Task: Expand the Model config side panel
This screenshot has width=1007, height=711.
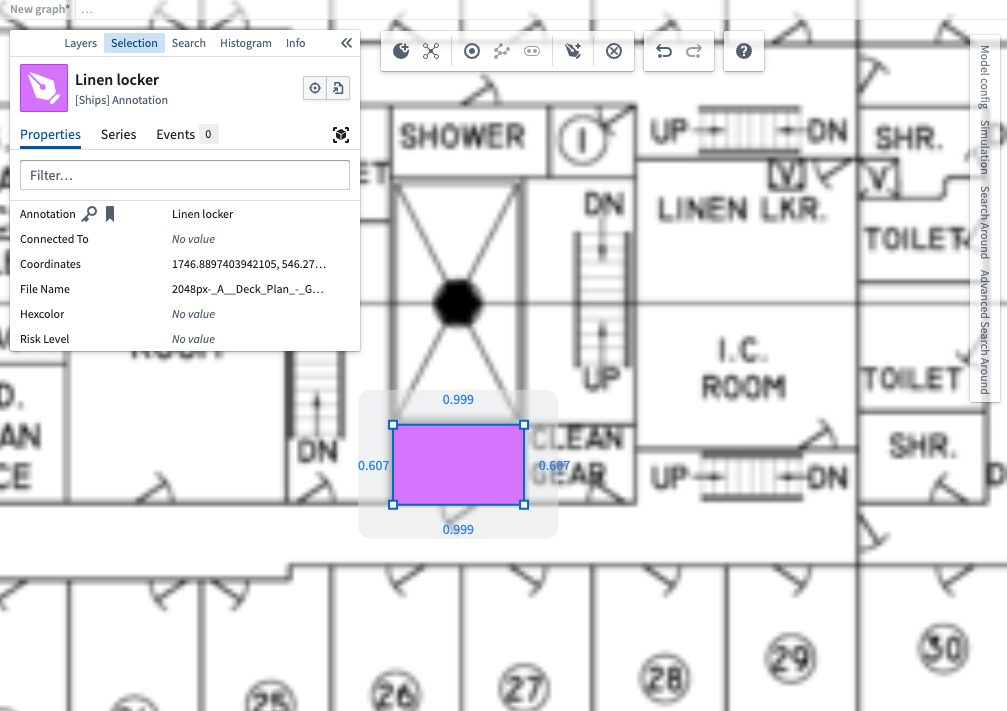Action: coord(985,76)
